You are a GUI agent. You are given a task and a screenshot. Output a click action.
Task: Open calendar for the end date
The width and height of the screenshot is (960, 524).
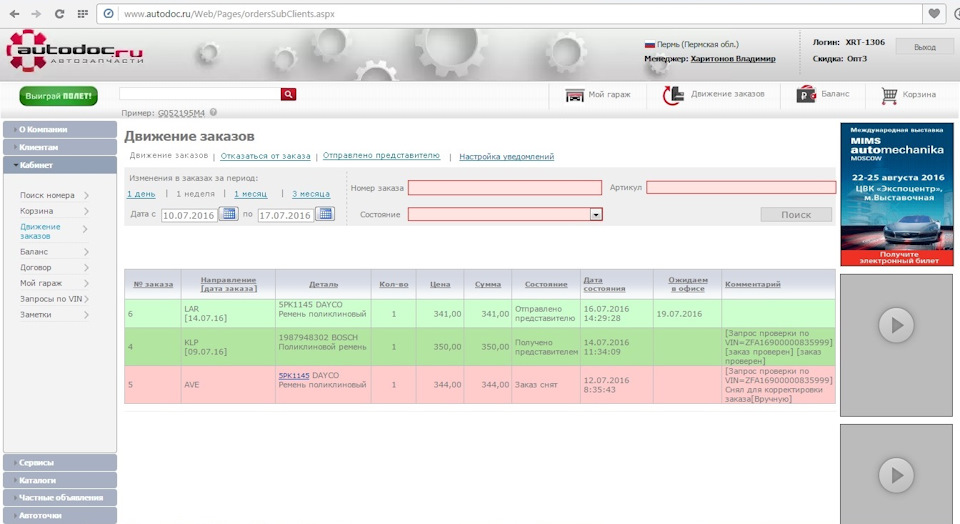point(325,214)
